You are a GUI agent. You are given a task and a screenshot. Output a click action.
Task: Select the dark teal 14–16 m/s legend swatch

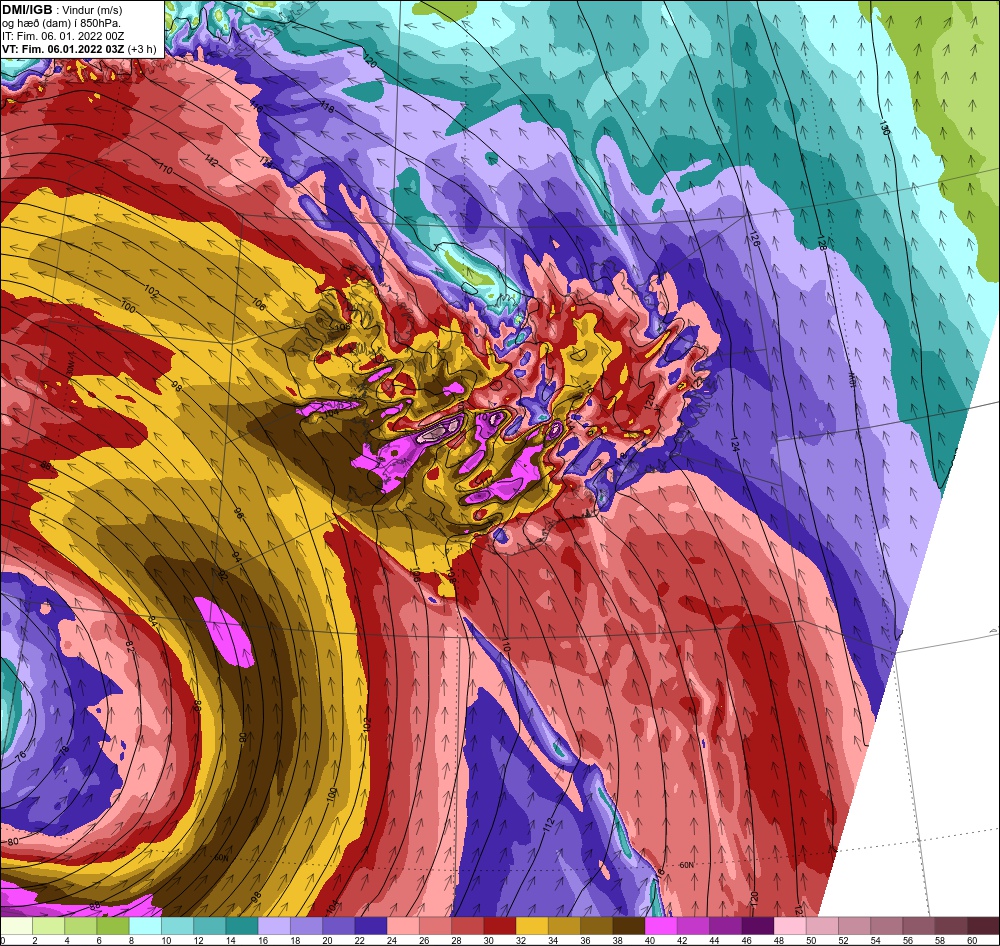coord(242,926)
